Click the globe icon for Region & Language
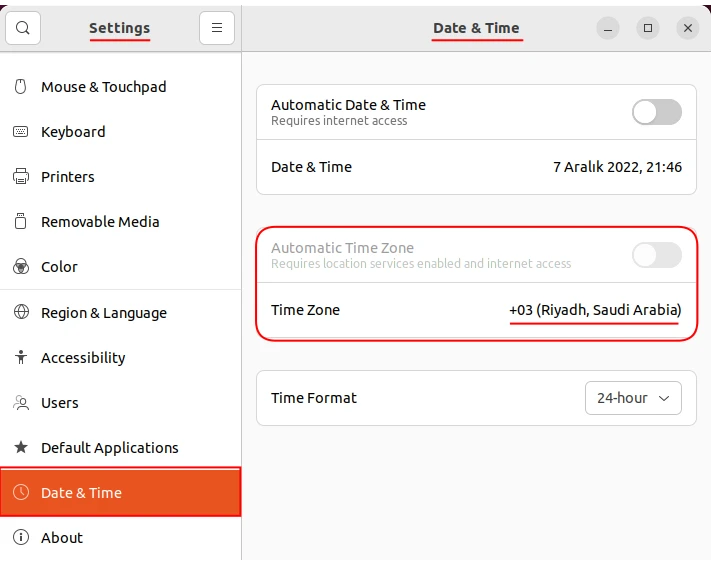The image size is (714, 565). (x=20, y=313)
